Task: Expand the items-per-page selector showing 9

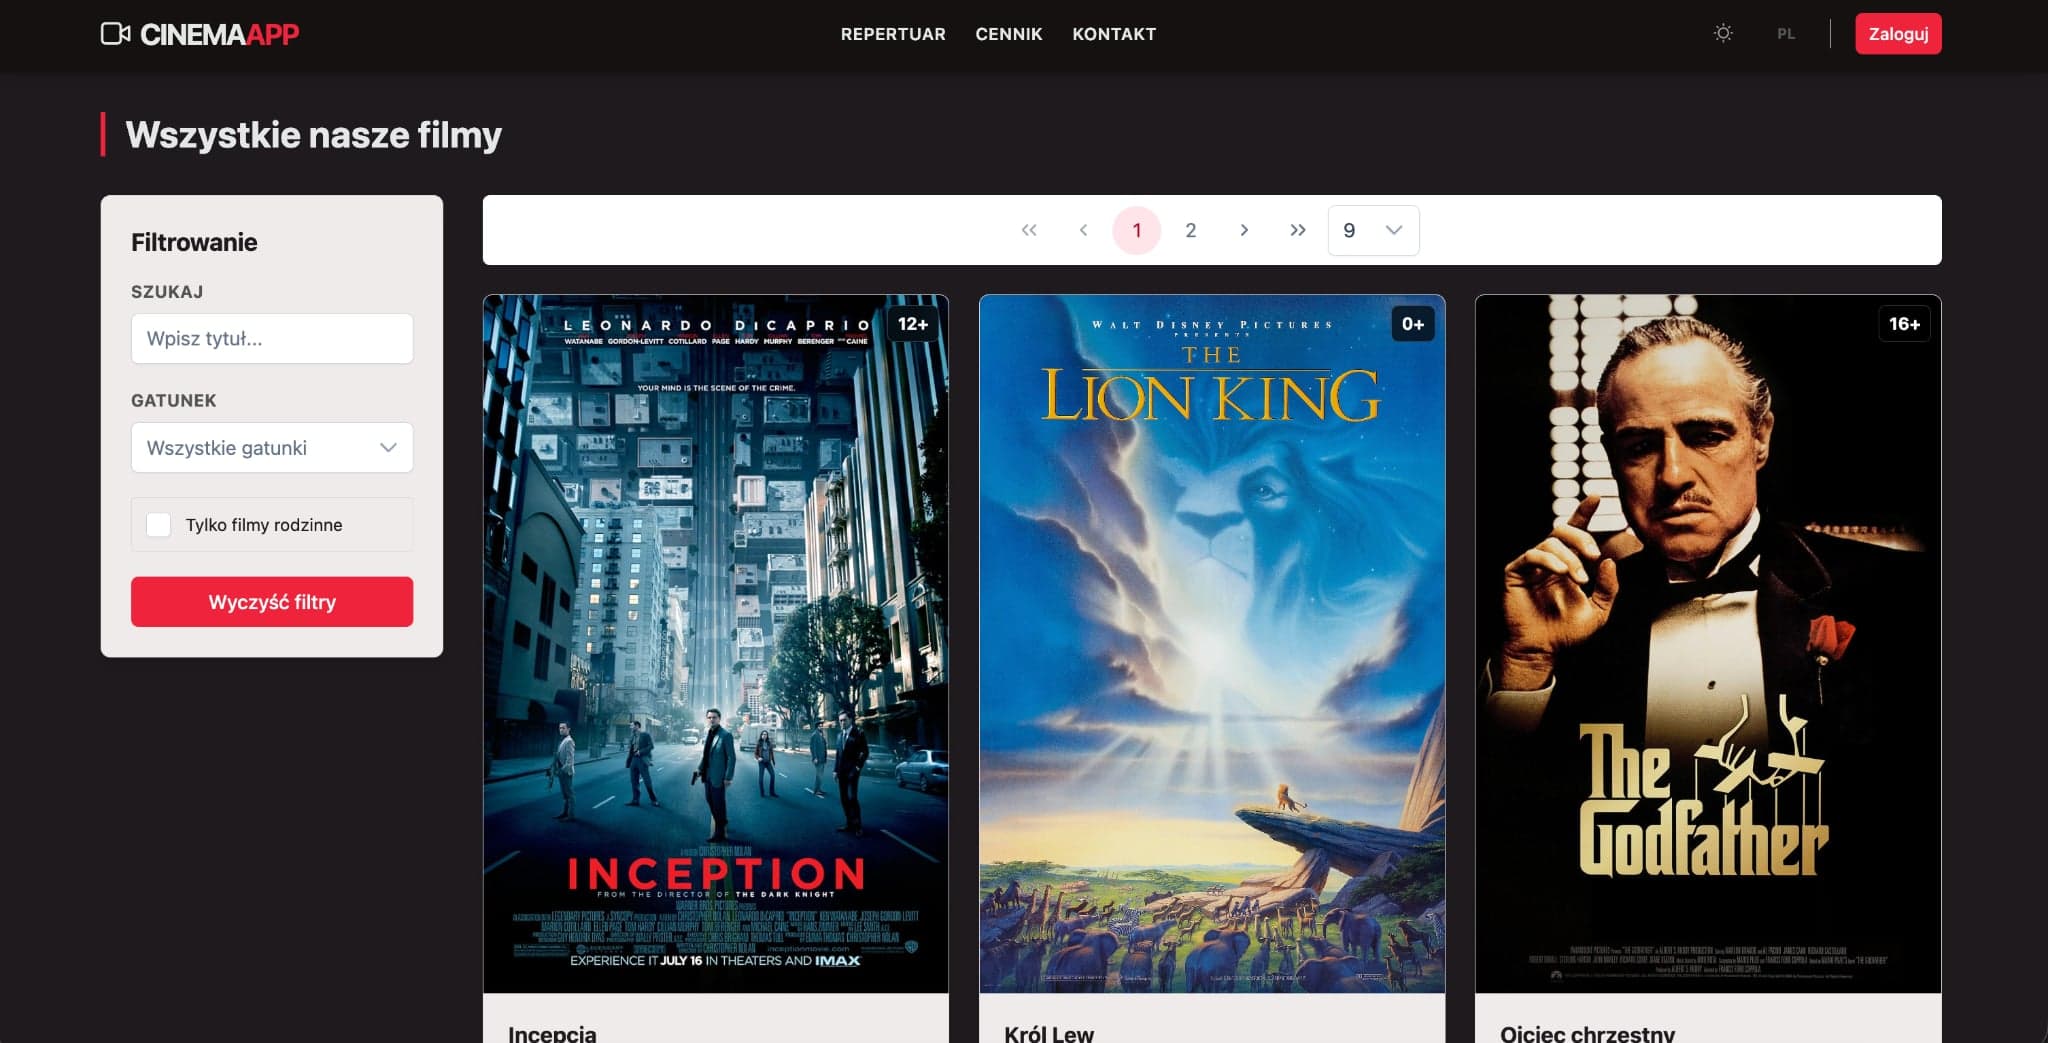Action: [x=1372, y=229]
